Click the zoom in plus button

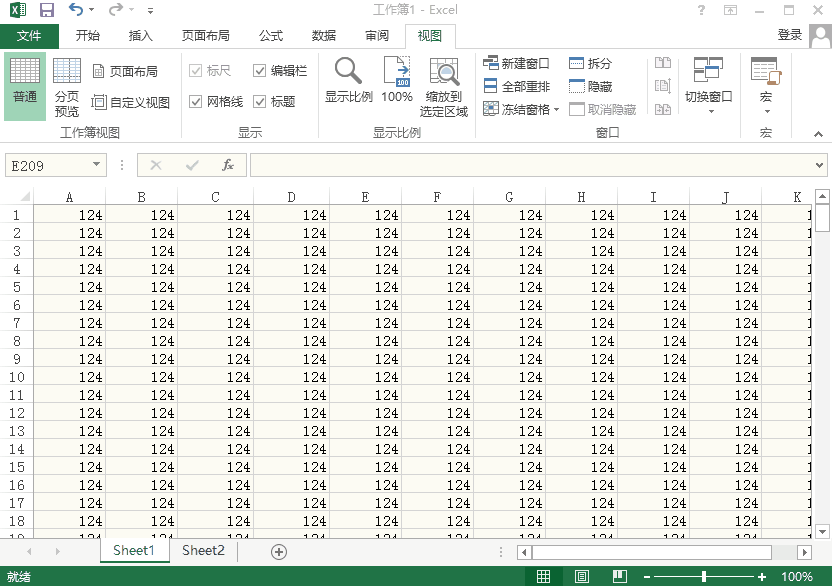(x=762, y=576)
